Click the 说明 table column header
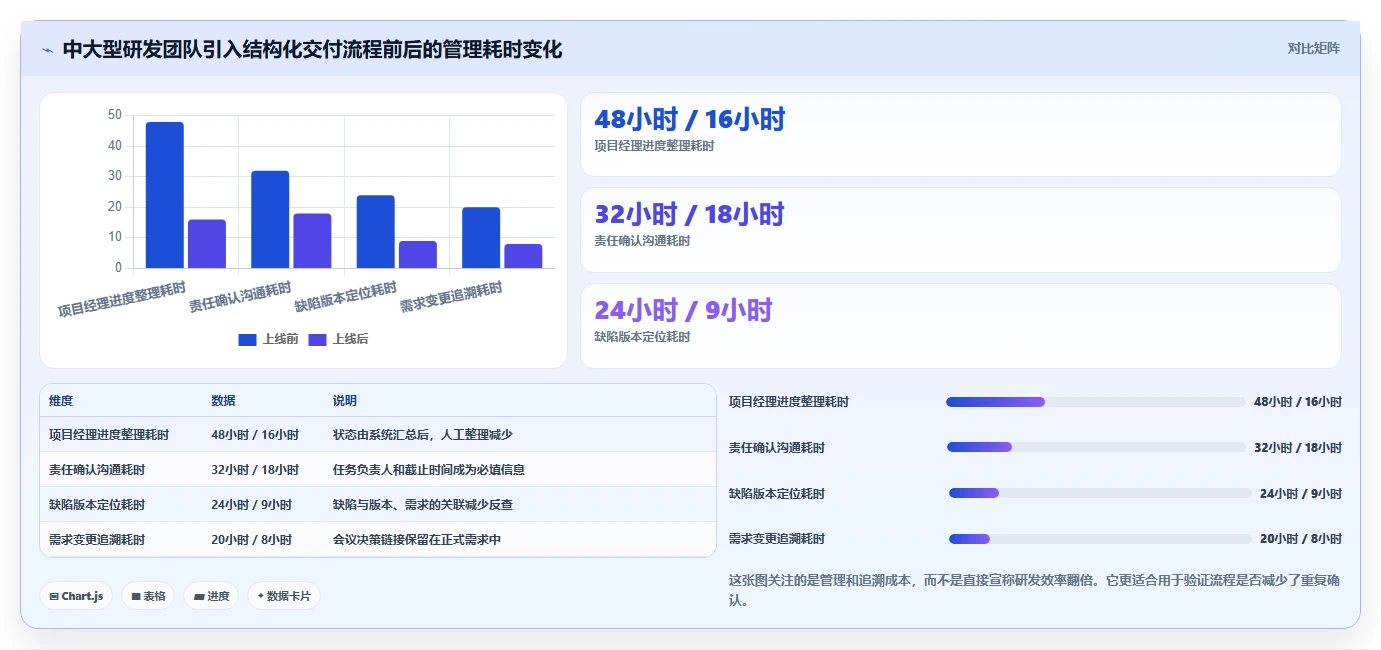 click(345, 400)
